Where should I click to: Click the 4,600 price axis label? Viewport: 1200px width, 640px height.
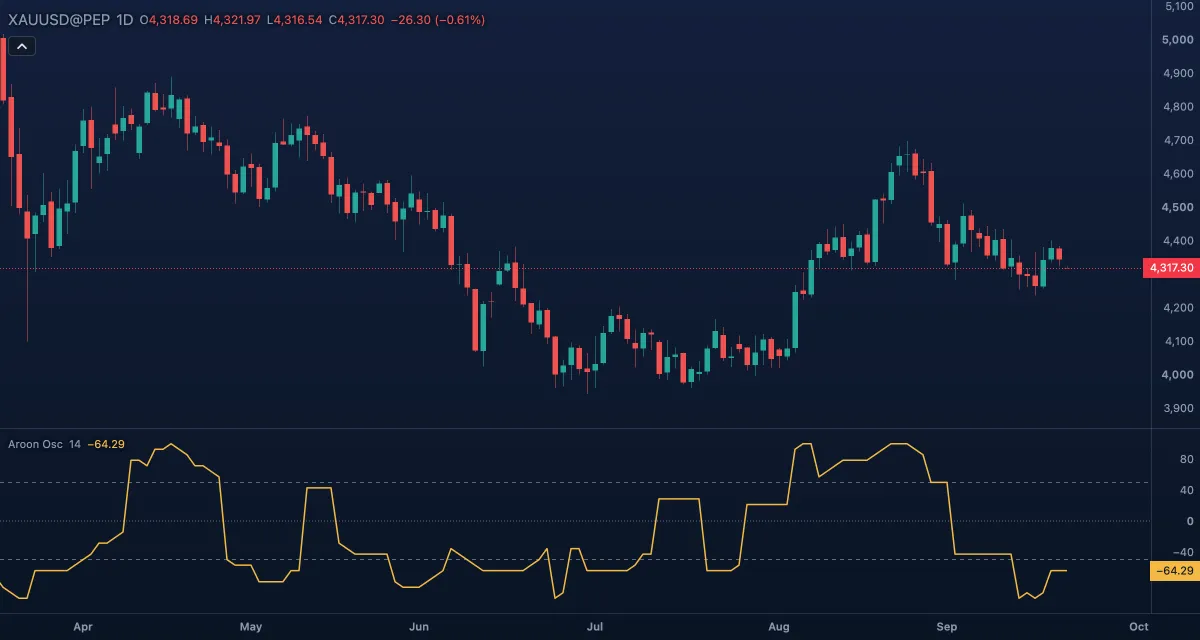[x=1178, y=174]
